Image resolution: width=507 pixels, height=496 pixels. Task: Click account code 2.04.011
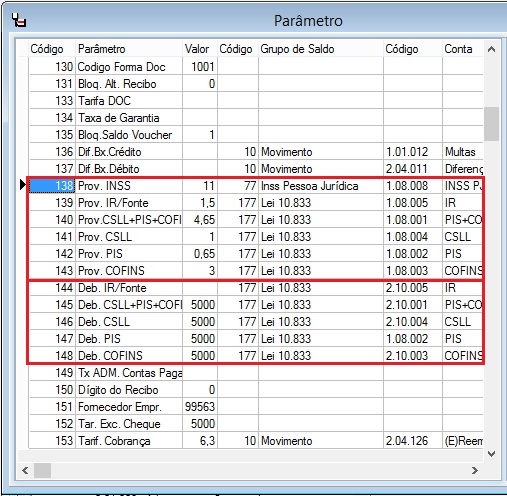[413, 169]
